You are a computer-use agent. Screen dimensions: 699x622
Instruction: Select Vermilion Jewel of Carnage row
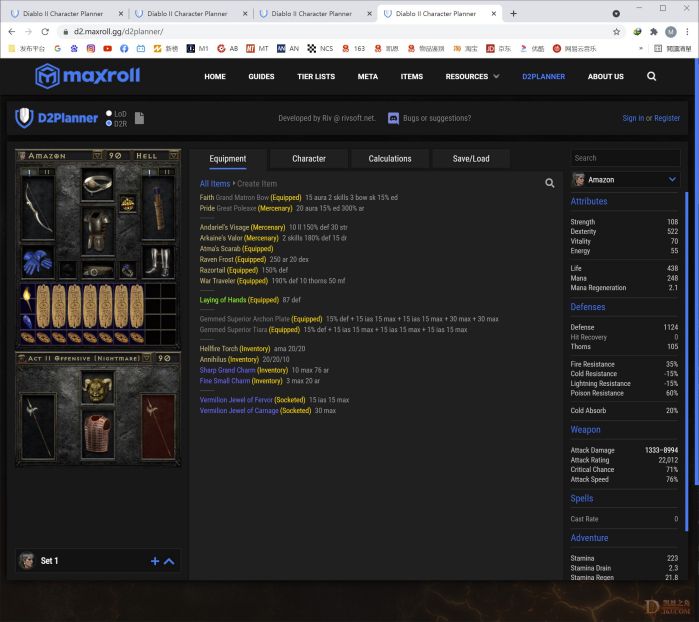tap(267, 411)
